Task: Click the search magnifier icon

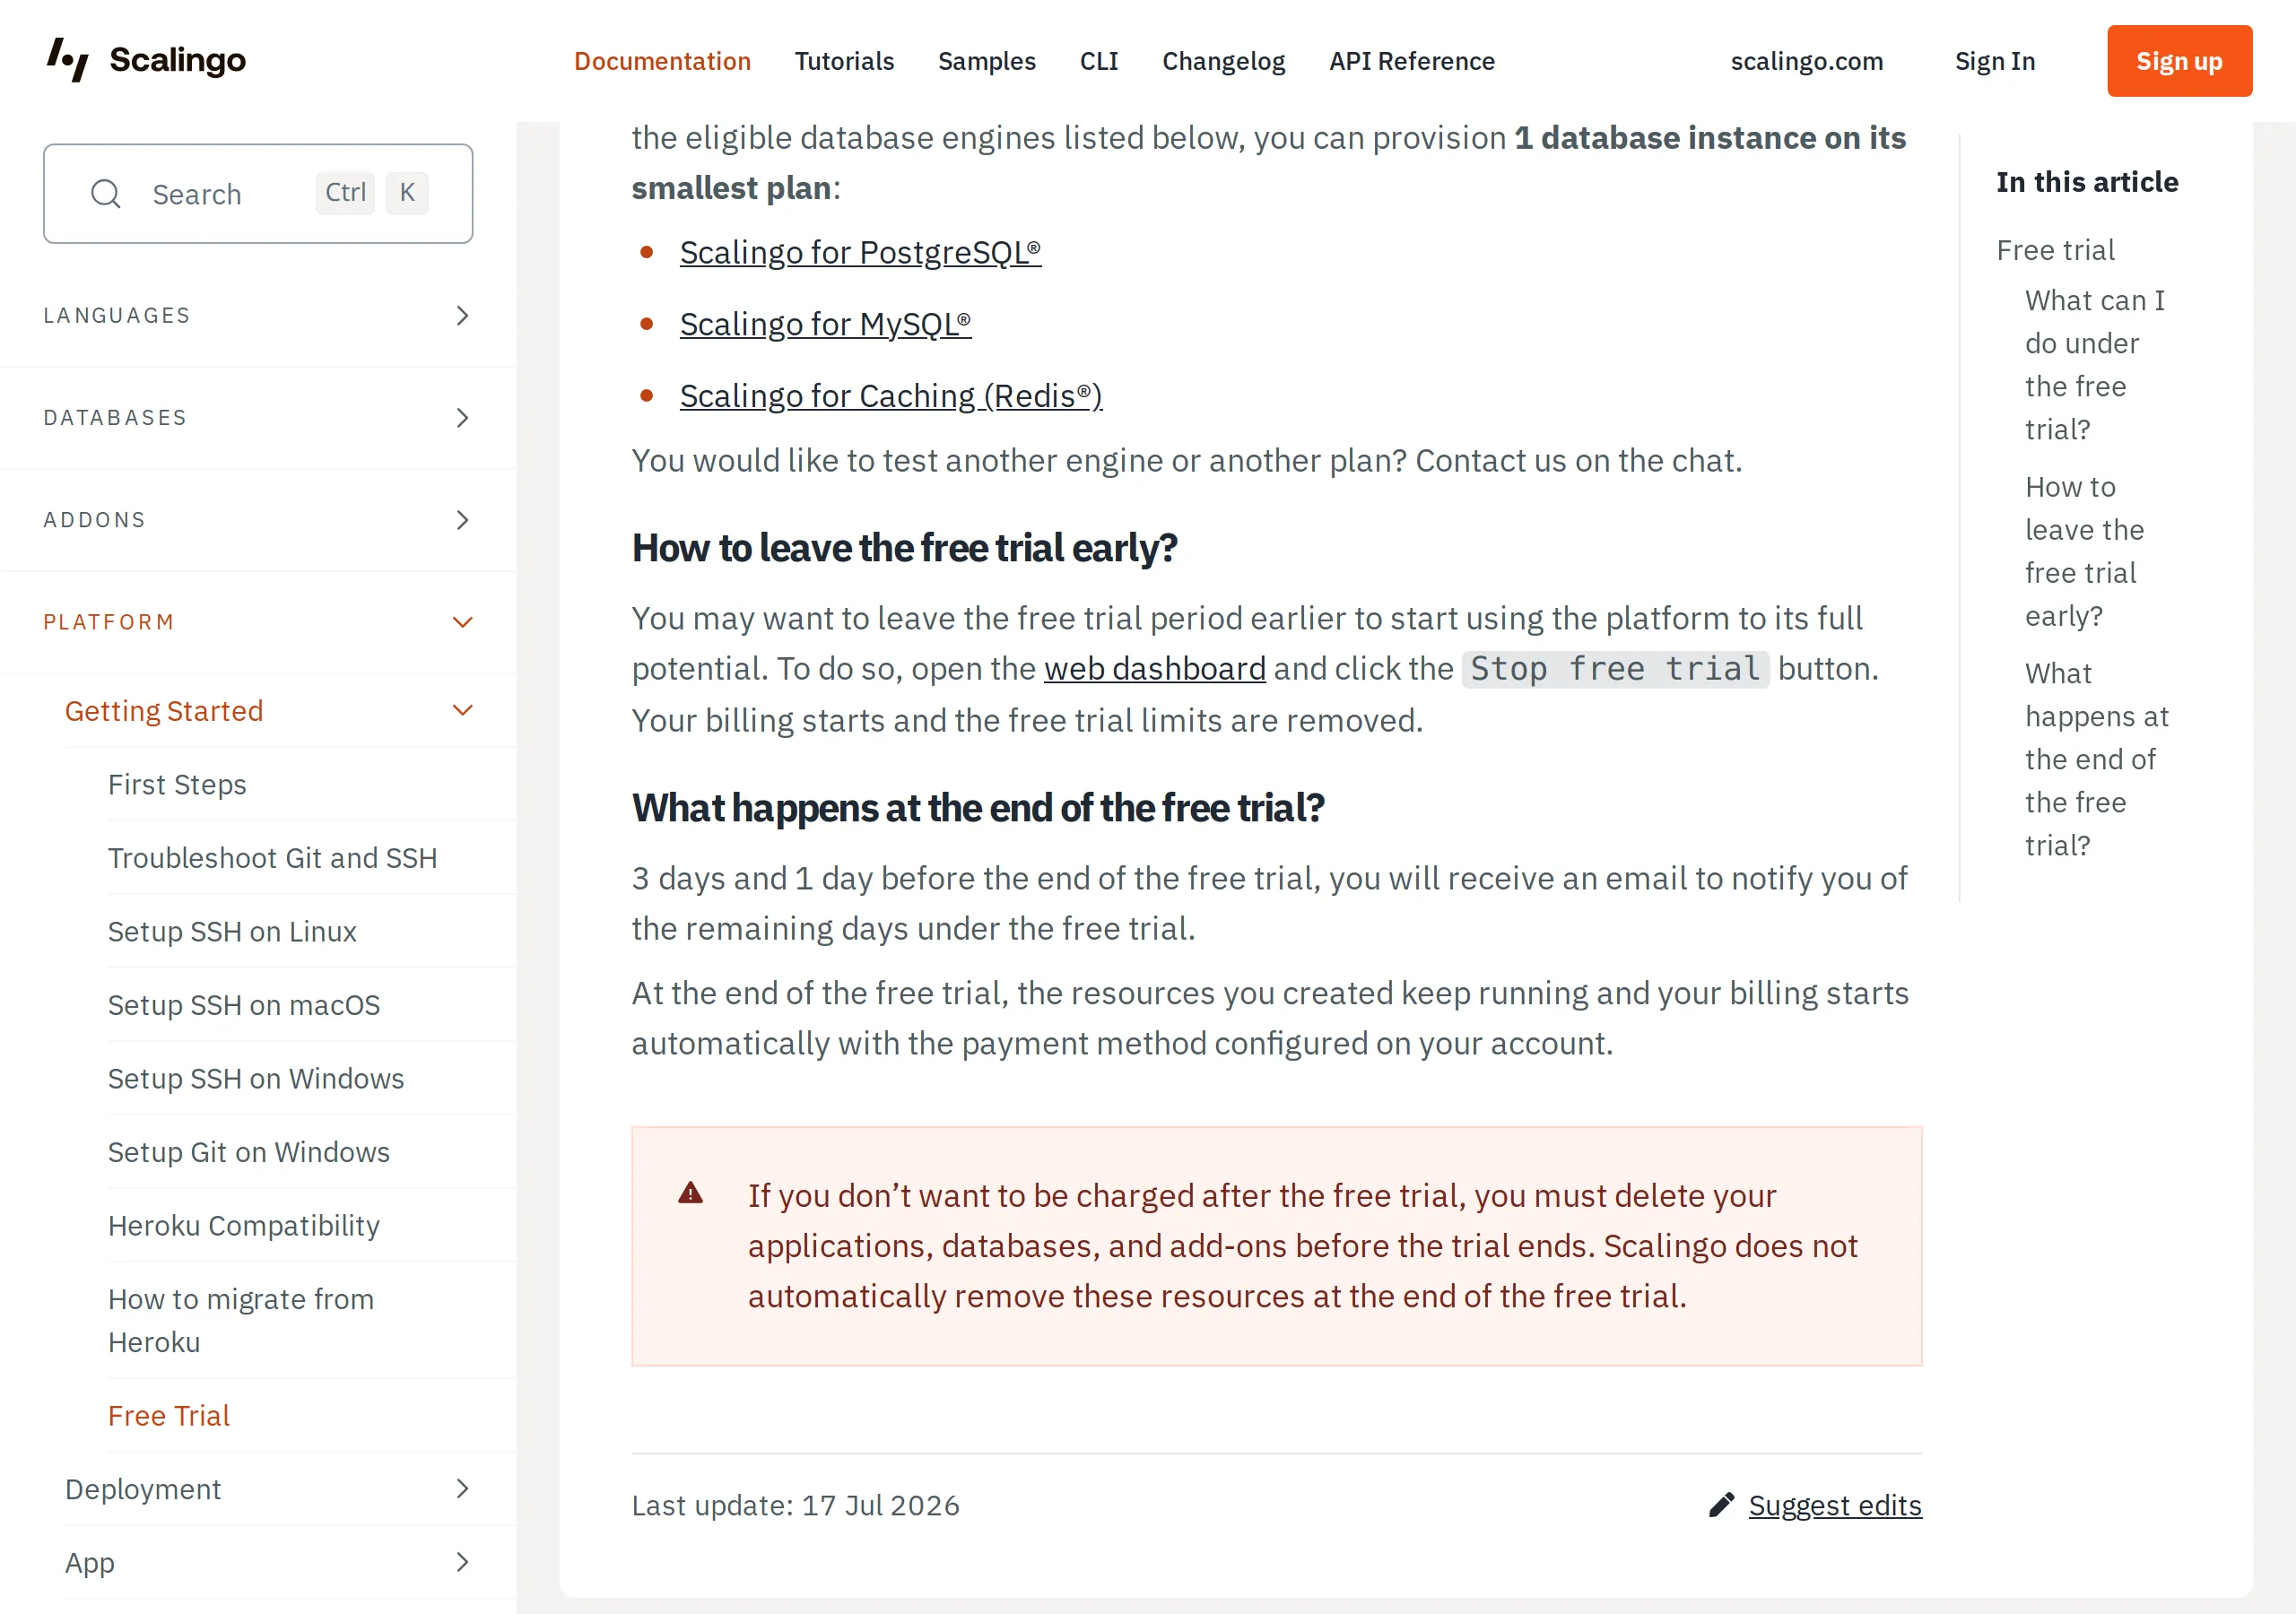Action: [105, 194]
